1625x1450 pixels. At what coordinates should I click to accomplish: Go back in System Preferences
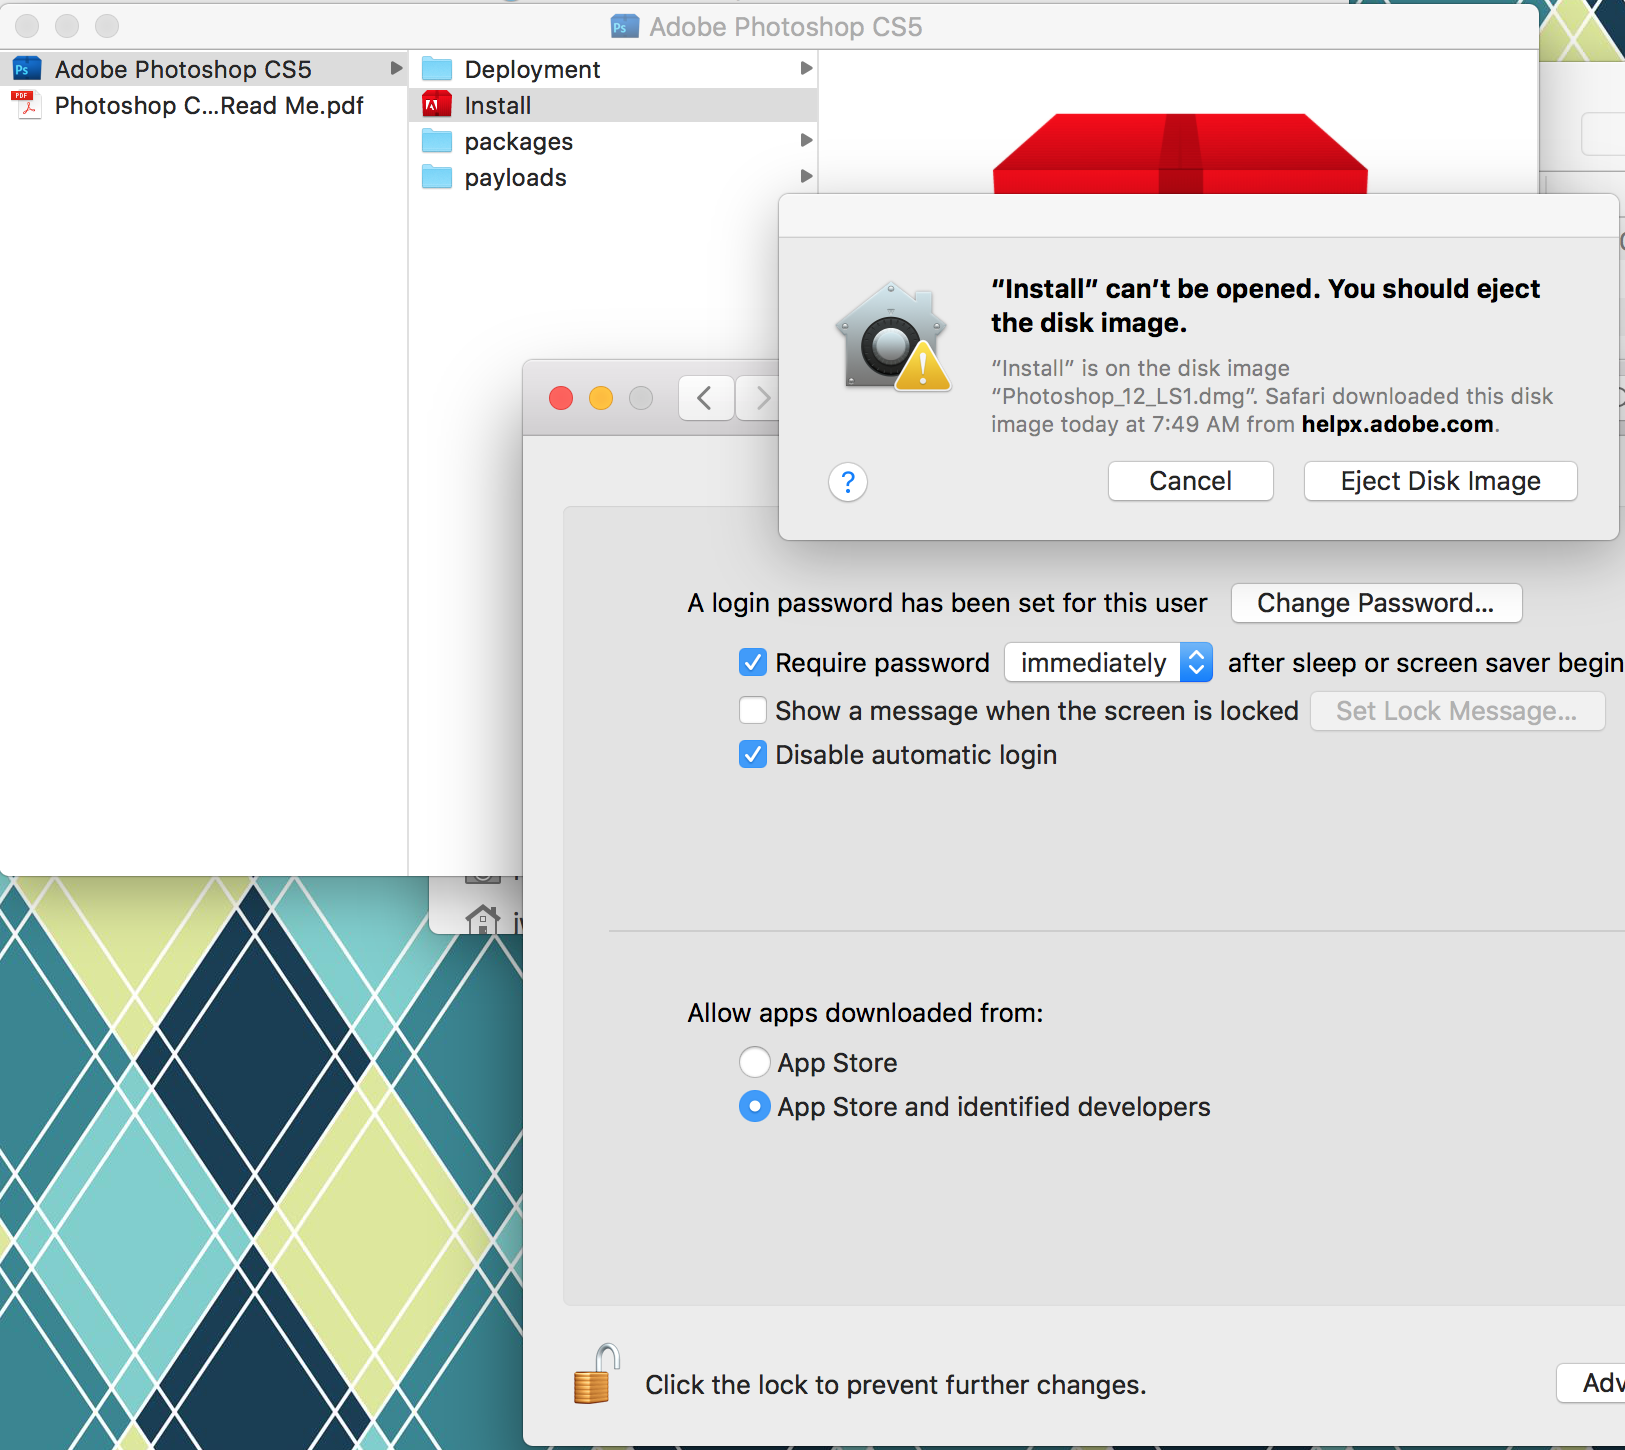[x=706, y=398]
